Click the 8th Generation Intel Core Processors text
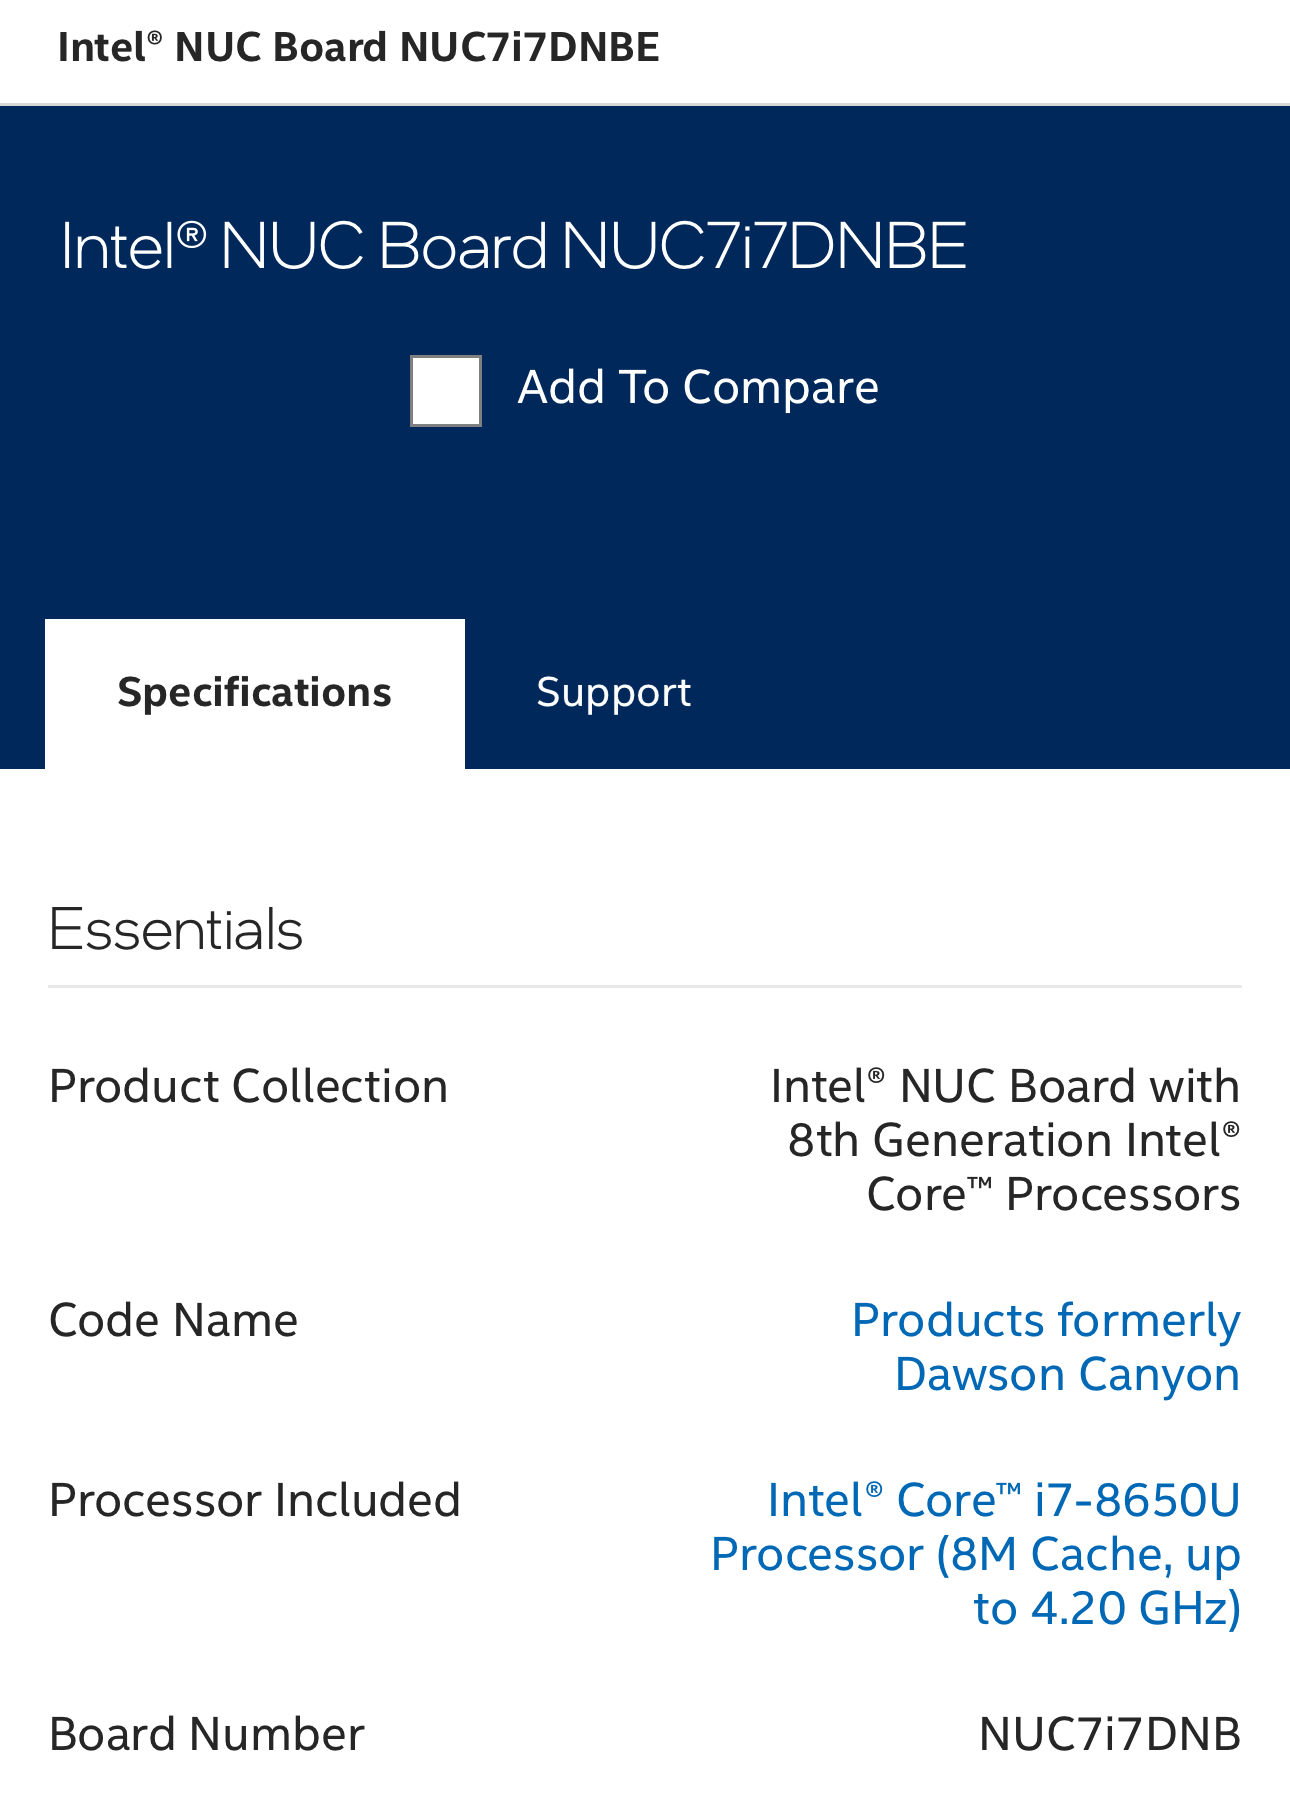The height and width of the screenshot is (1793, 1290). (1013, 1141)
